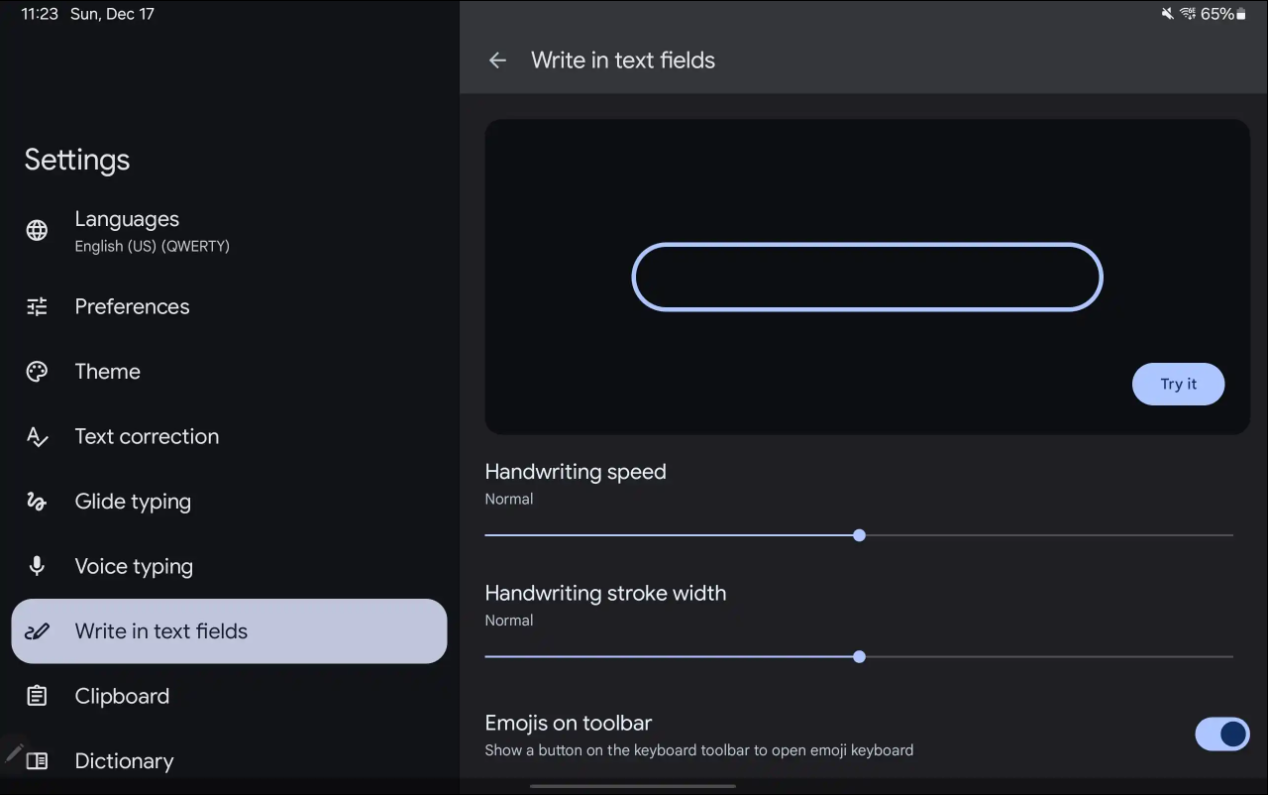
Task: Click the Handwriting stroke width slider handle
Action: tap(859, 657)
